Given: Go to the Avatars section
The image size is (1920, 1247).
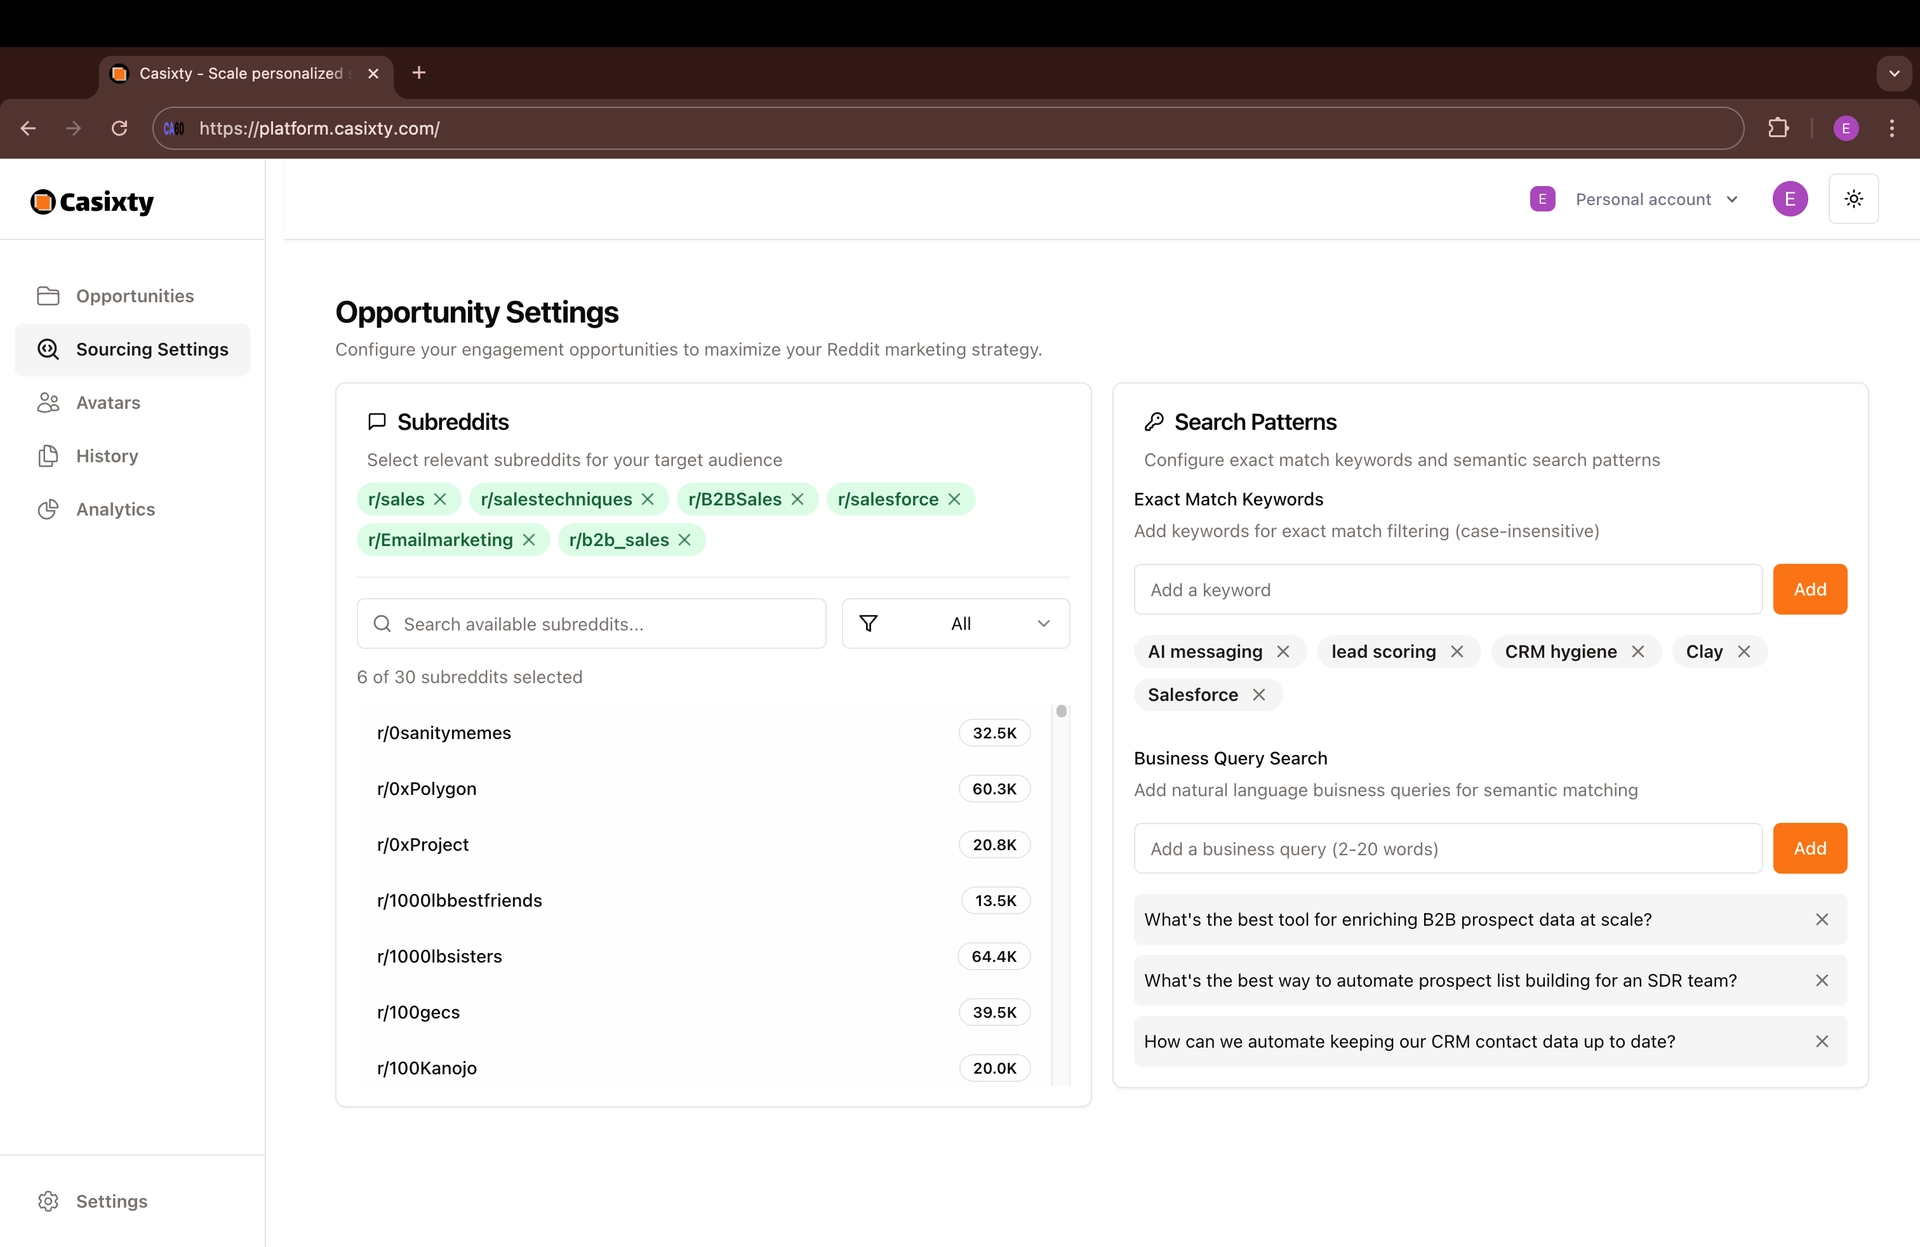Looking at the screenshot, I should point(133,403).
